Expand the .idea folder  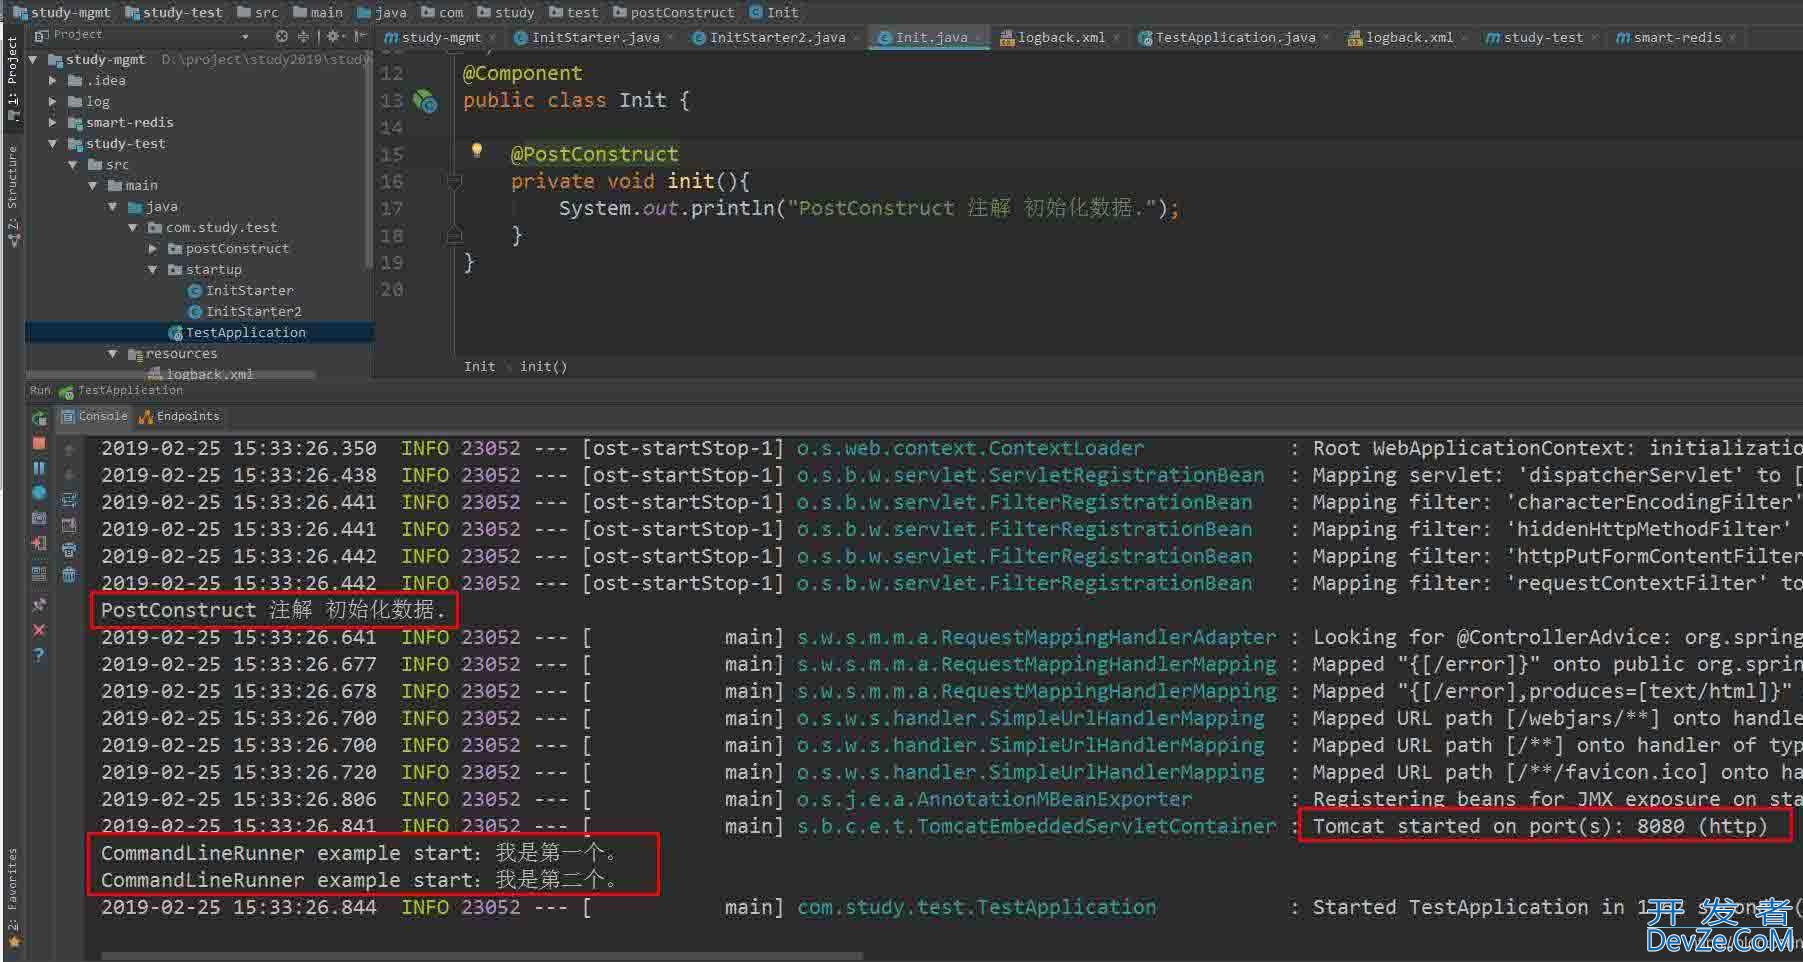tap(53, 81)
